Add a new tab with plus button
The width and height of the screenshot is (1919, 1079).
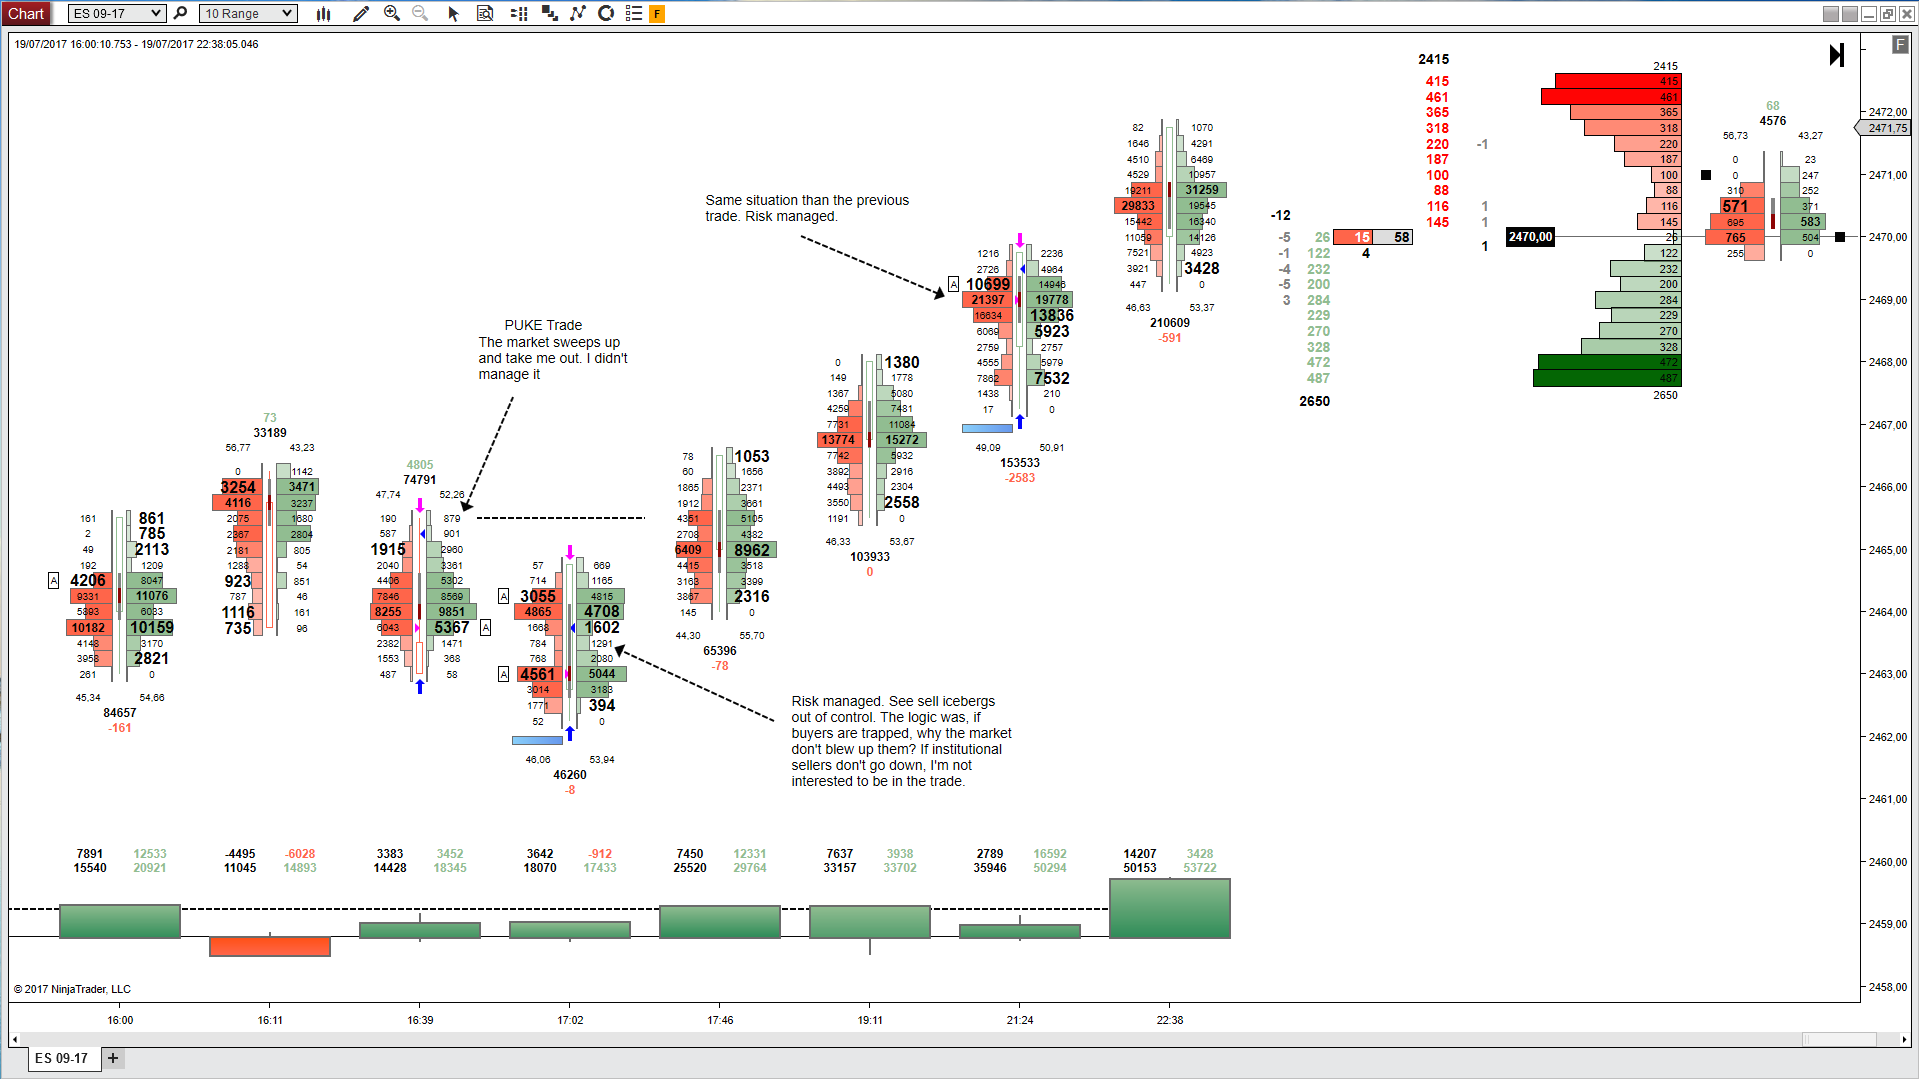click(x=113, y=1058)
